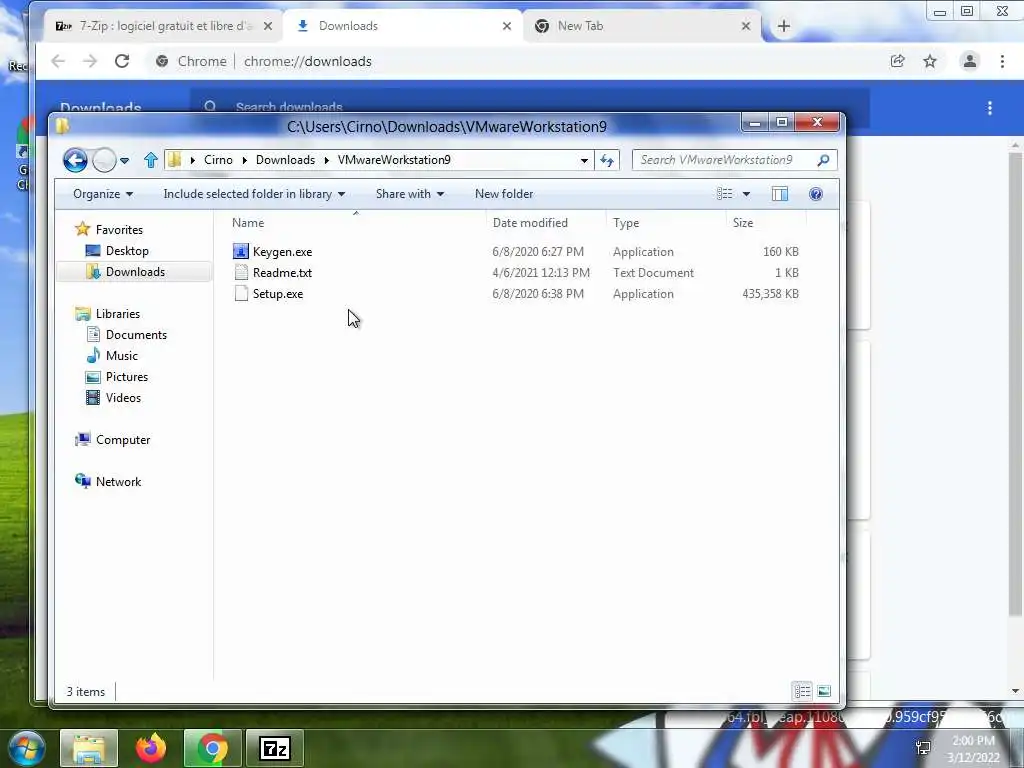Launch Firefox from the taskbar
The width and height of the screenshot is (1024, 768).
pos(151,748)
